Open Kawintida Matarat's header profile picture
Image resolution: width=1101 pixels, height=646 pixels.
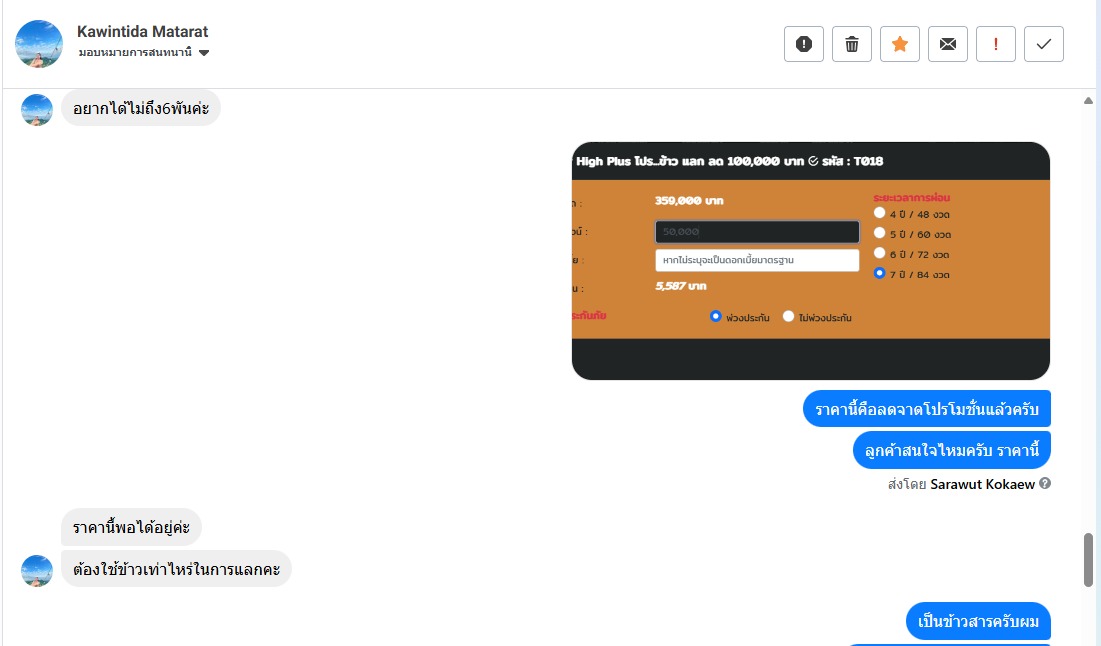pos(39,44)
